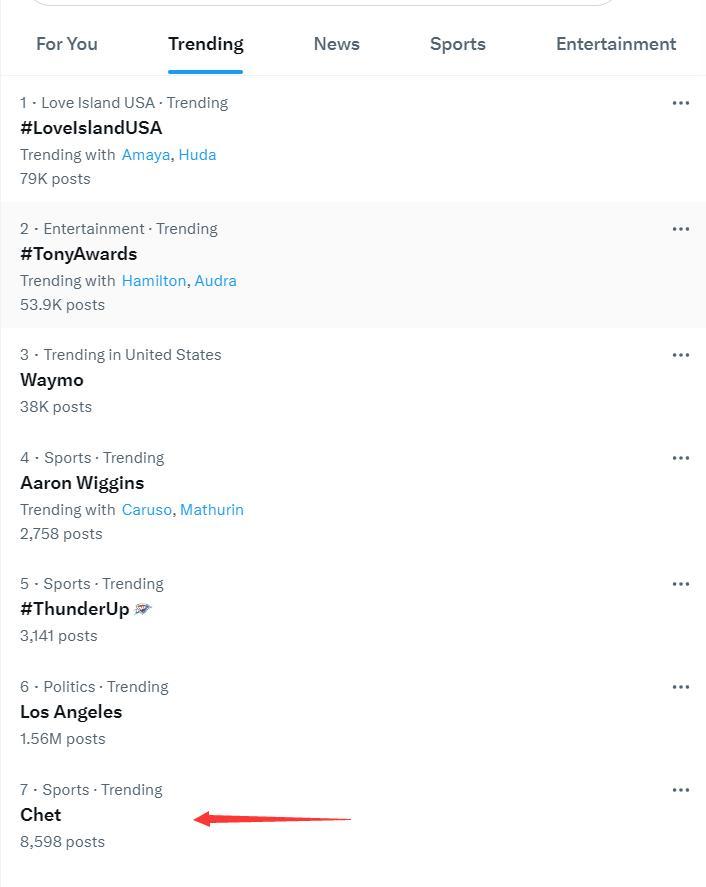Click the three-dot menu beside Chet
Screen dimensions: 706x887
pyautogui.click(x=681, y=790)
